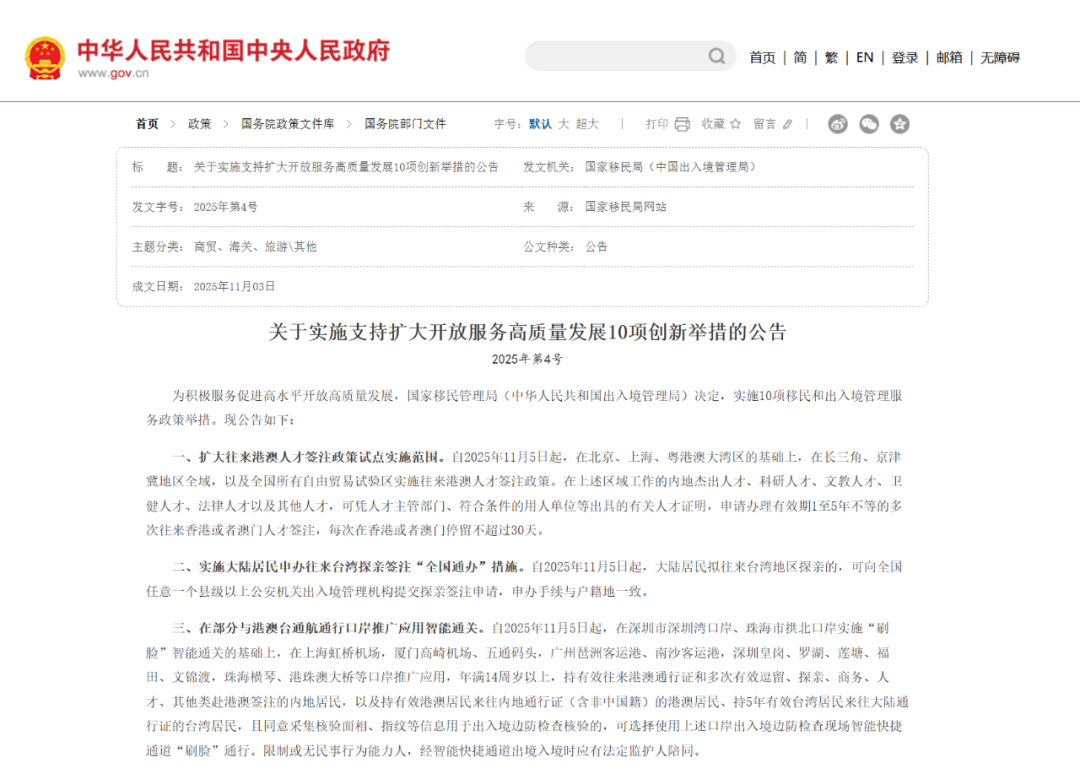Viewport: 1080px width, 774px height.
Task: Click the pencil icon next to 留言
Action: click(x=787, y=124)
